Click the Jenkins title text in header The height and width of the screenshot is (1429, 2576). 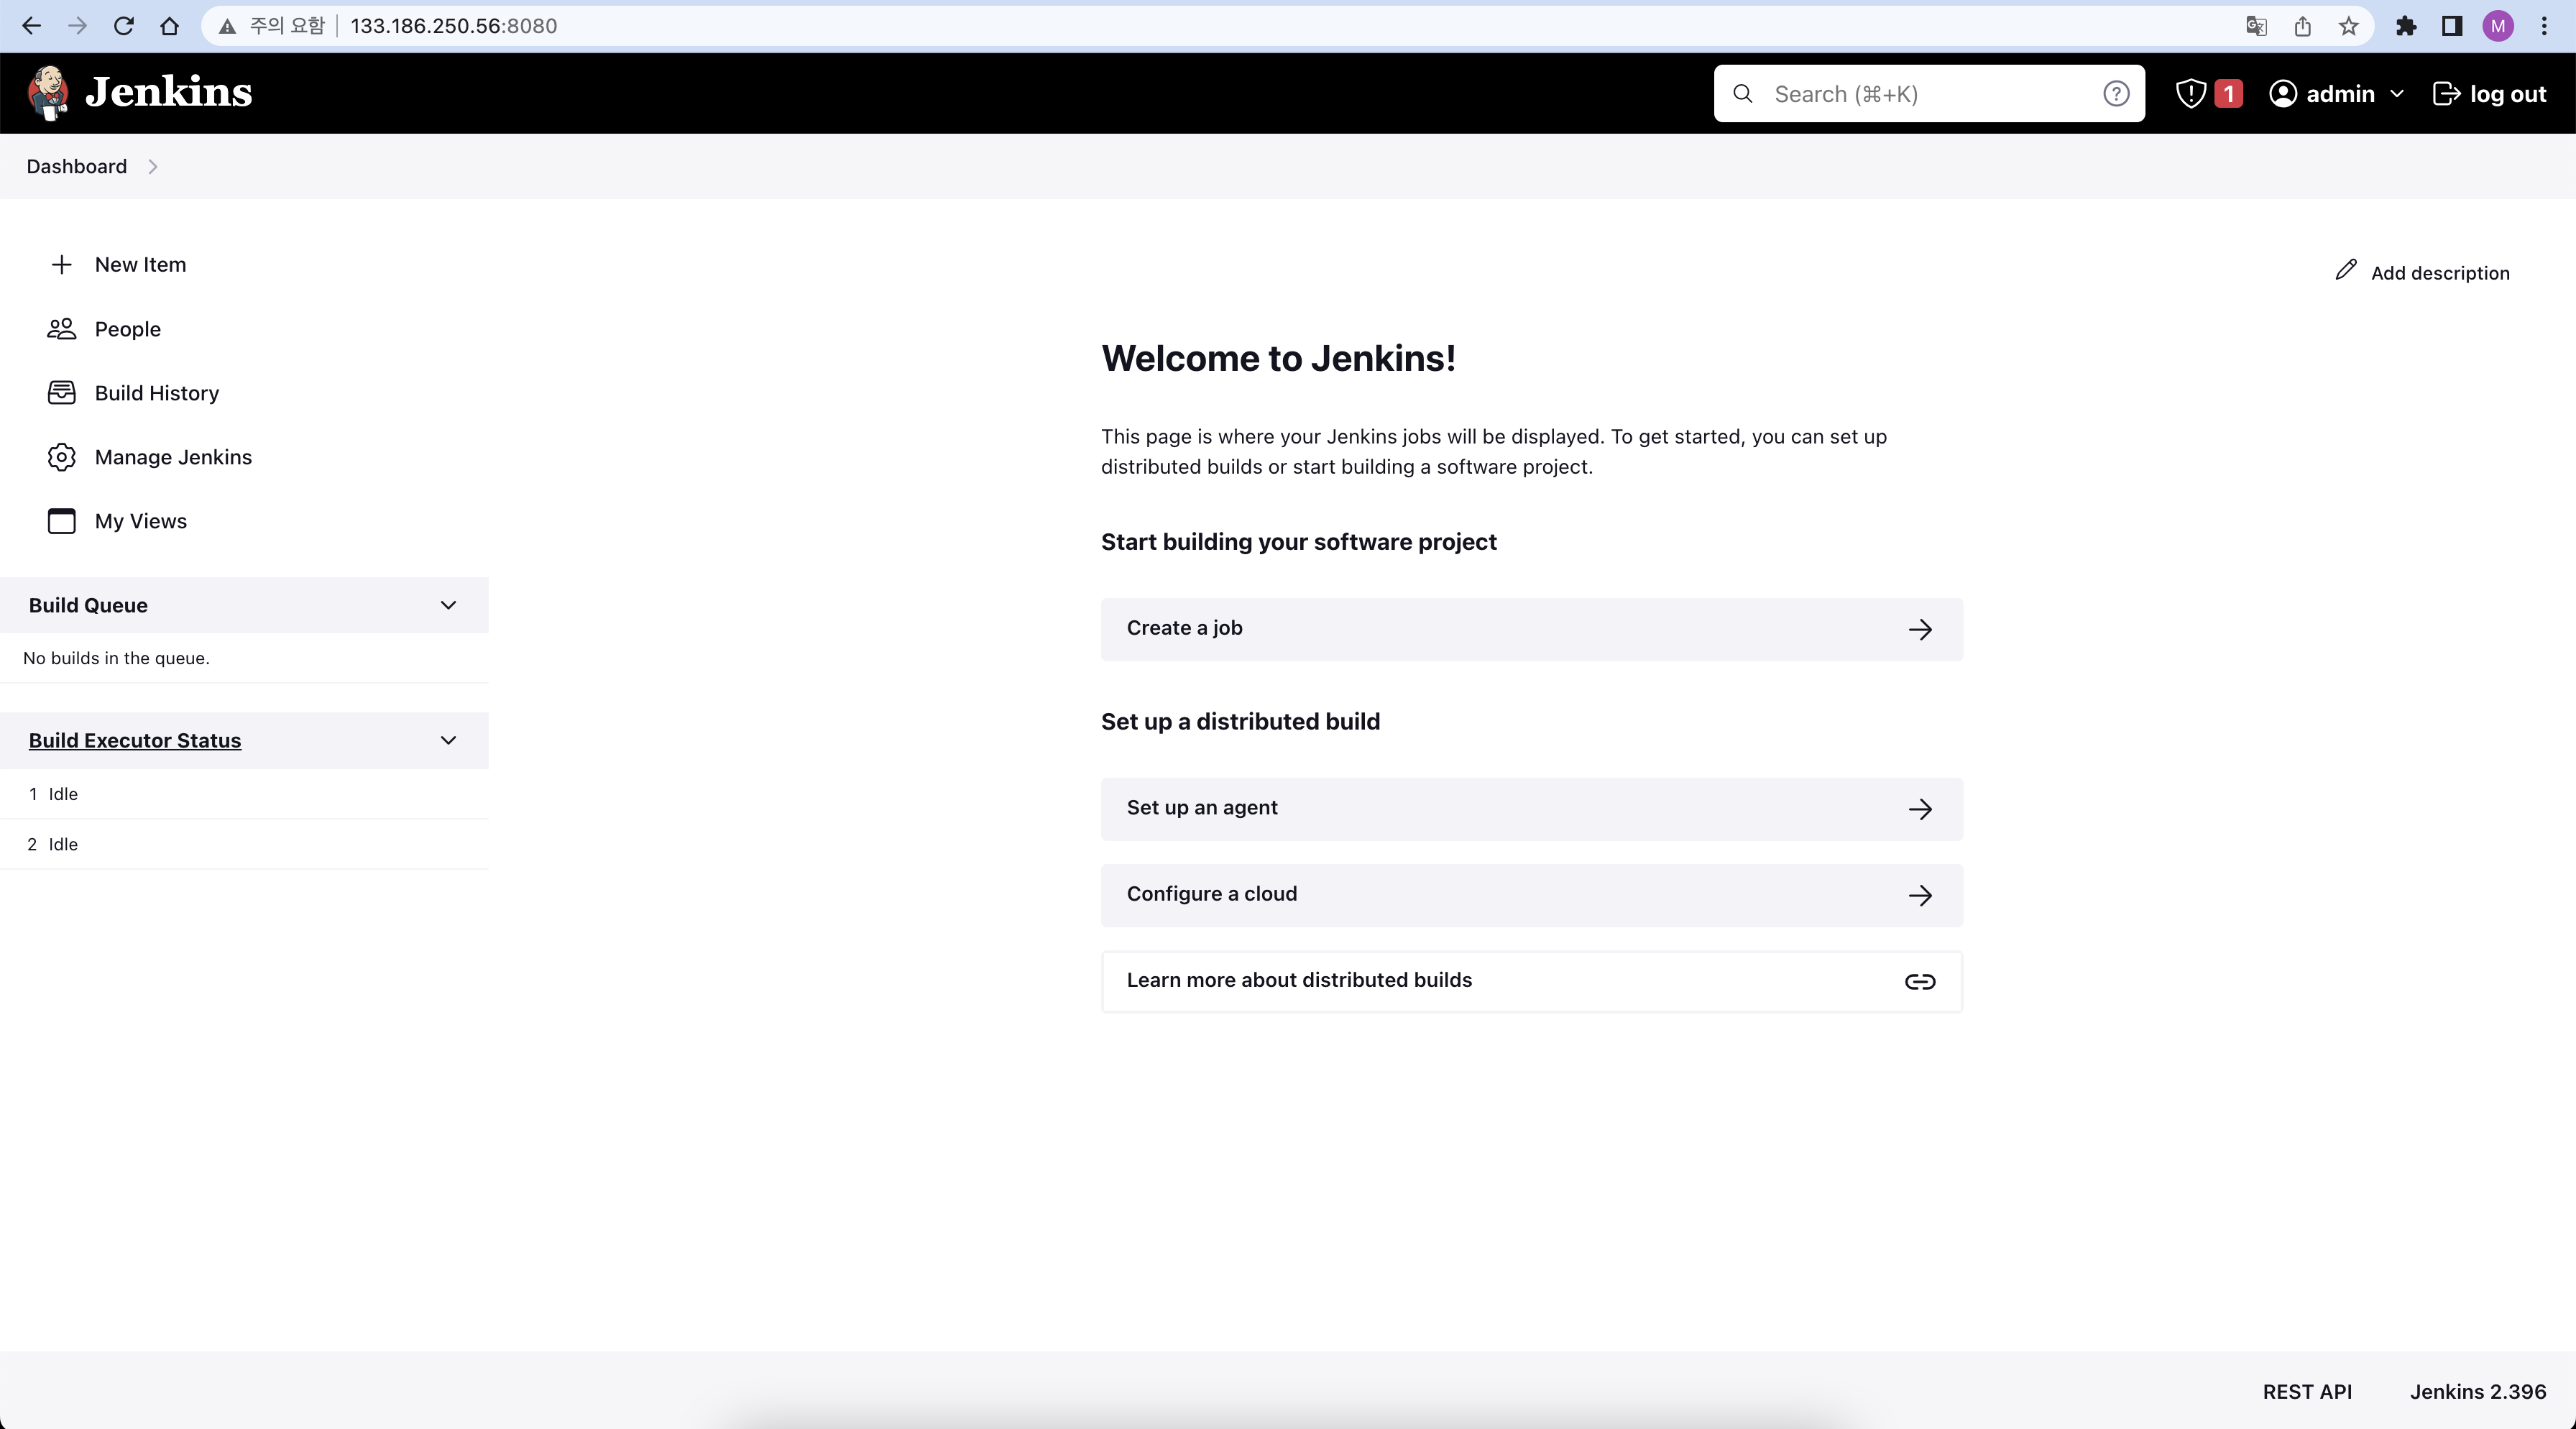(169, 92)
